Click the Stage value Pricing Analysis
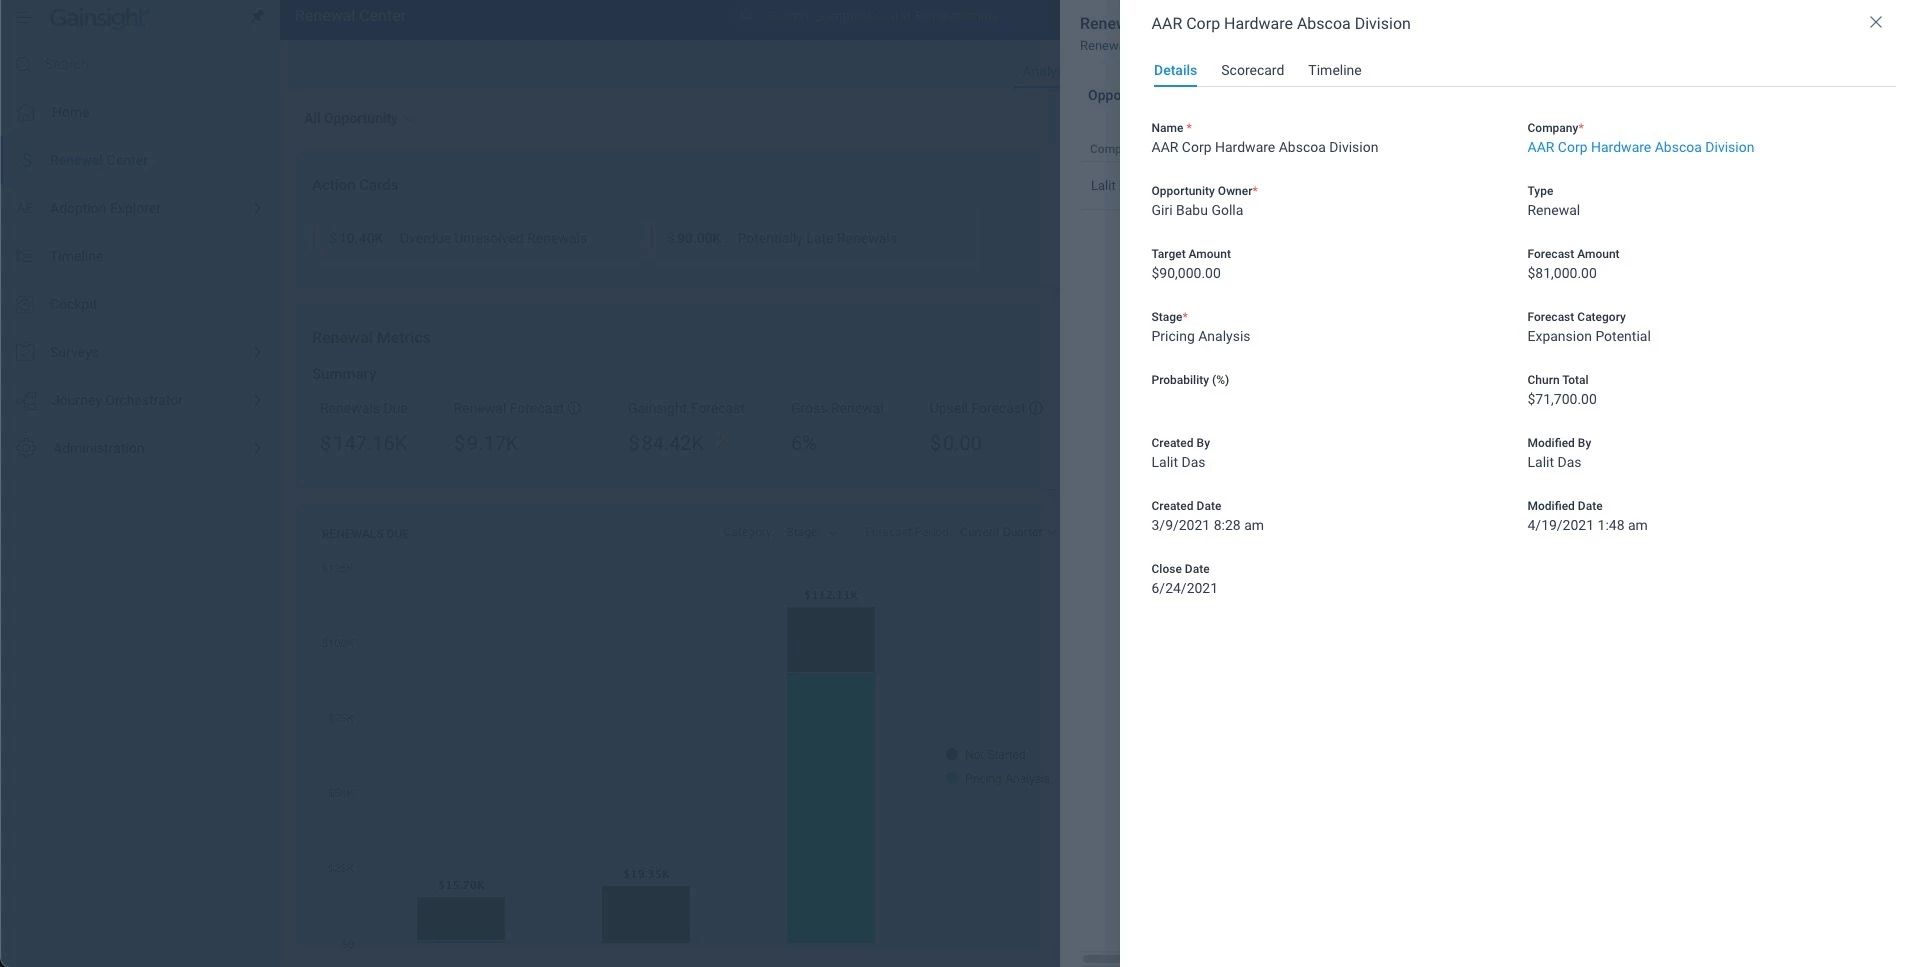The width and height of the screenshot is (1909, 967). click(x=1200, y=336)
